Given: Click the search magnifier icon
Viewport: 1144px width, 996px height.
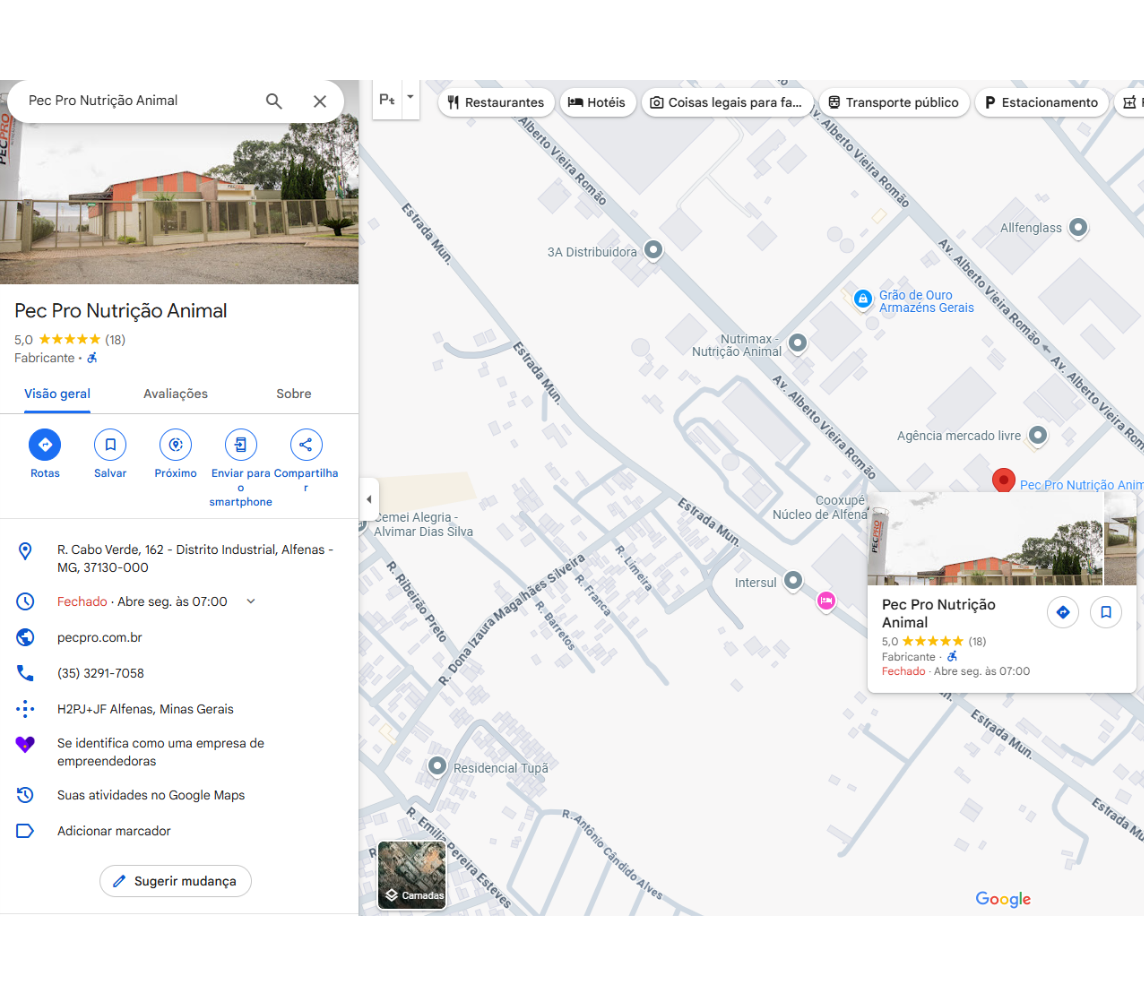Looking at the screenshot, I should click(274, 101).
